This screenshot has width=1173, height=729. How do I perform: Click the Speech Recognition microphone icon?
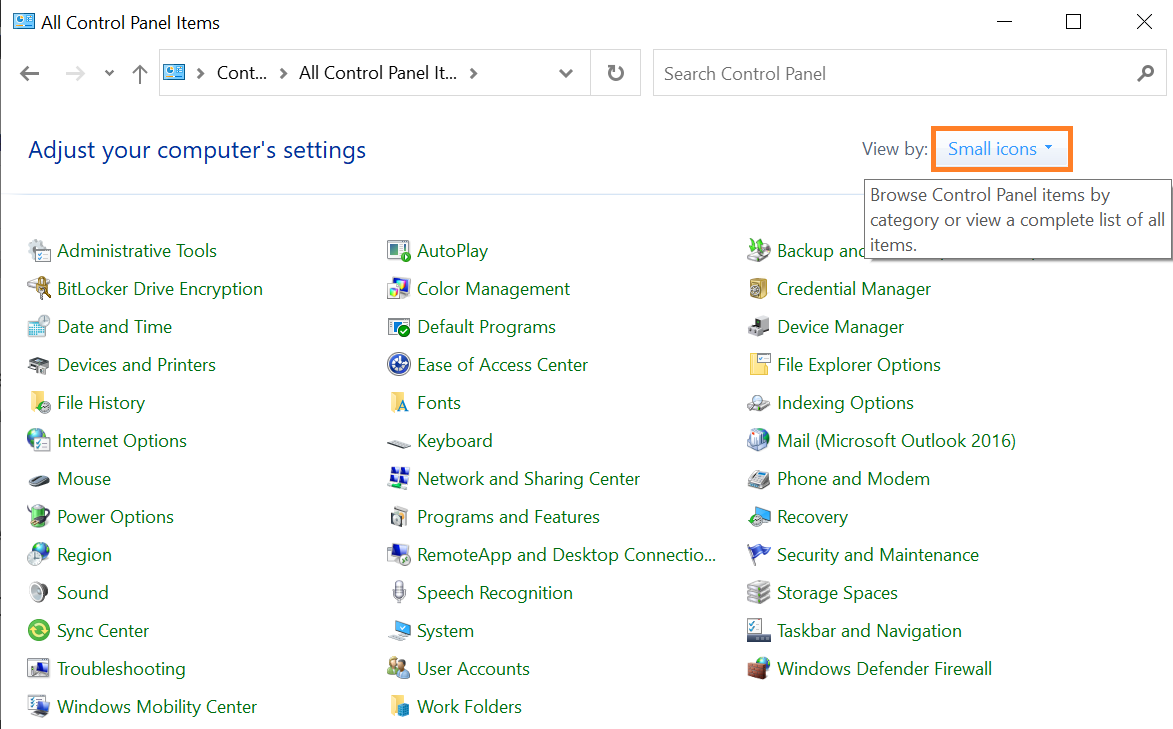pyautogui.click(x=399, y=593)
